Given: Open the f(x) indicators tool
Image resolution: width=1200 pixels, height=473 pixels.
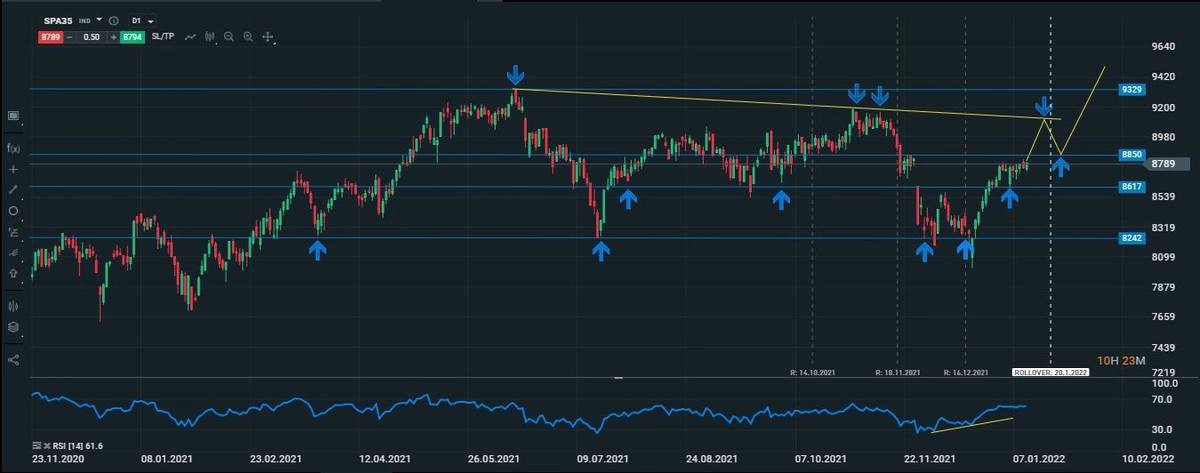Looking at the screenshot, I should (13, 147).
